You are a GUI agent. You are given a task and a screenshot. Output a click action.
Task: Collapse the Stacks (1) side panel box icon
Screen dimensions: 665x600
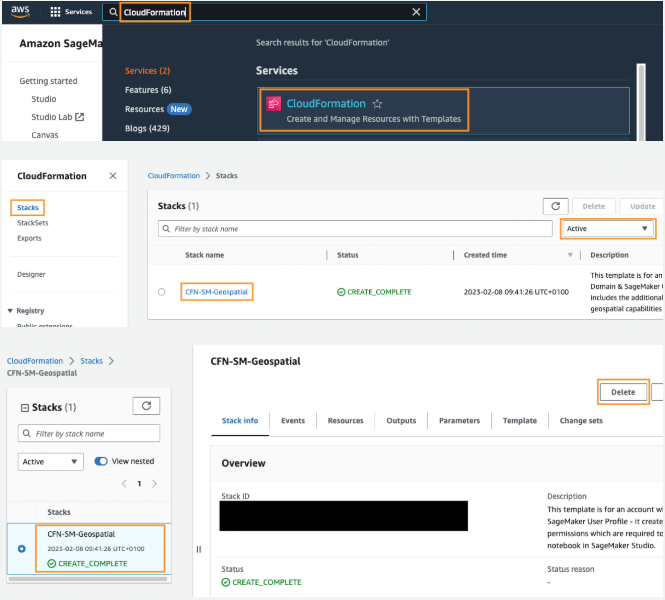(25, 407)
